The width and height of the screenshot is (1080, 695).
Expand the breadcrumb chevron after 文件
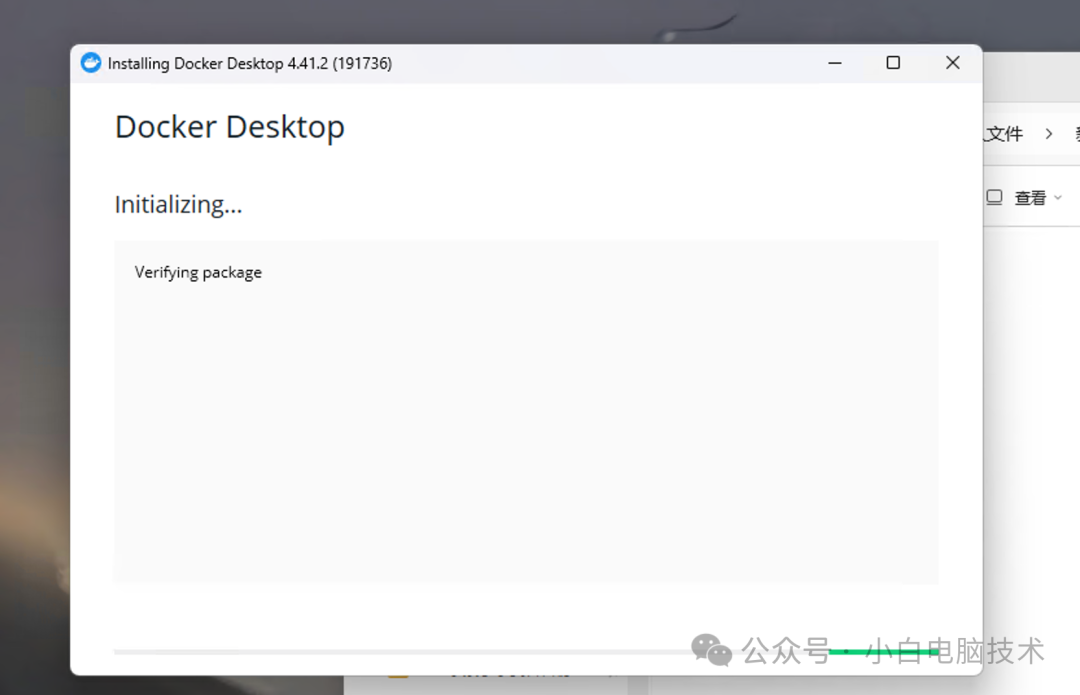point(1048,132)
